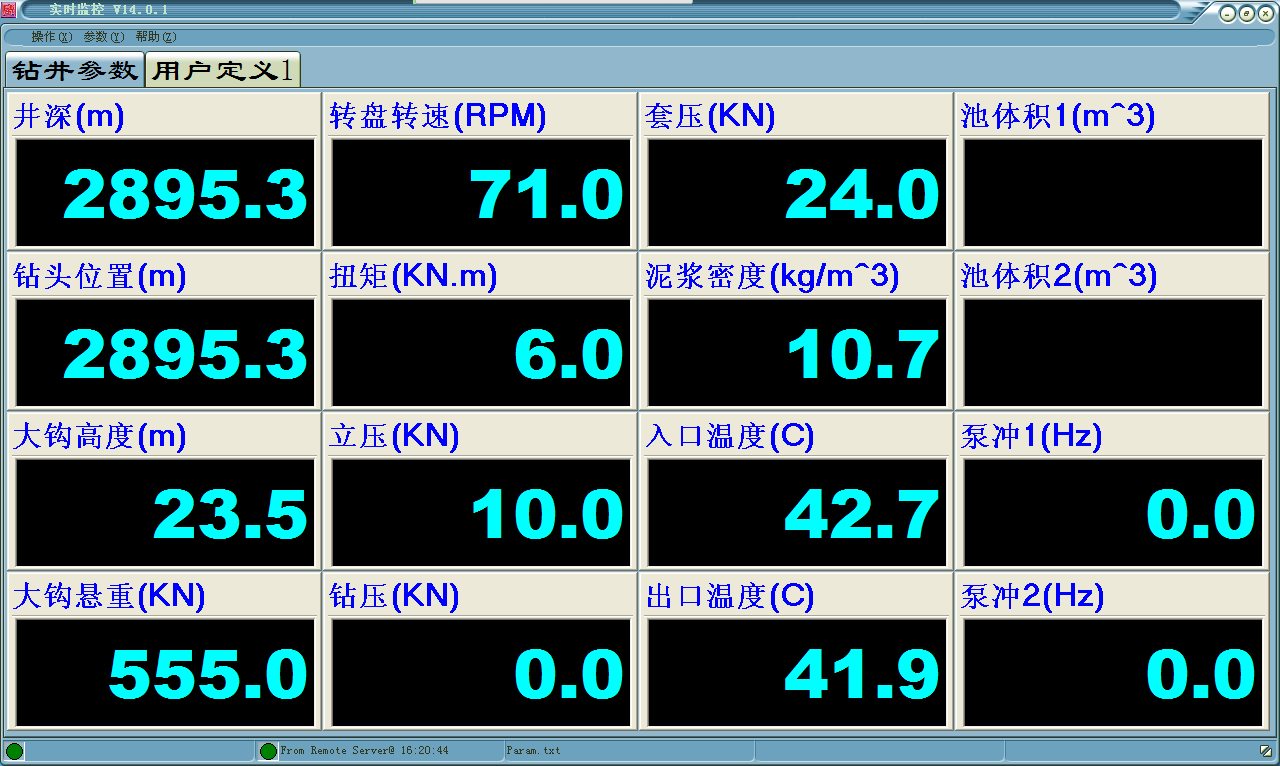Screen dimensions: 1280x766
Task: Select the 池体积2(m^3) label
Action: [x=1058, y=277]
